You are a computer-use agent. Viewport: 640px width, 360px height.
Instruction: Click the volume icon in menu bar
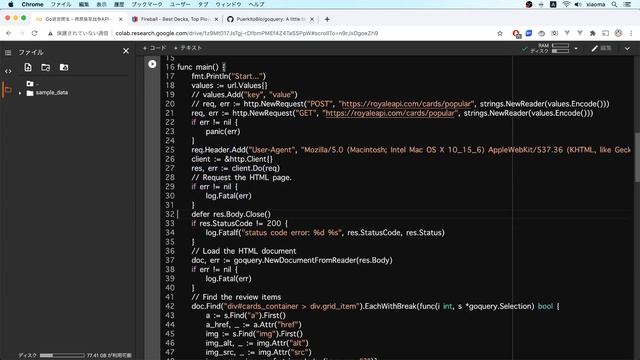pos(578,4)
